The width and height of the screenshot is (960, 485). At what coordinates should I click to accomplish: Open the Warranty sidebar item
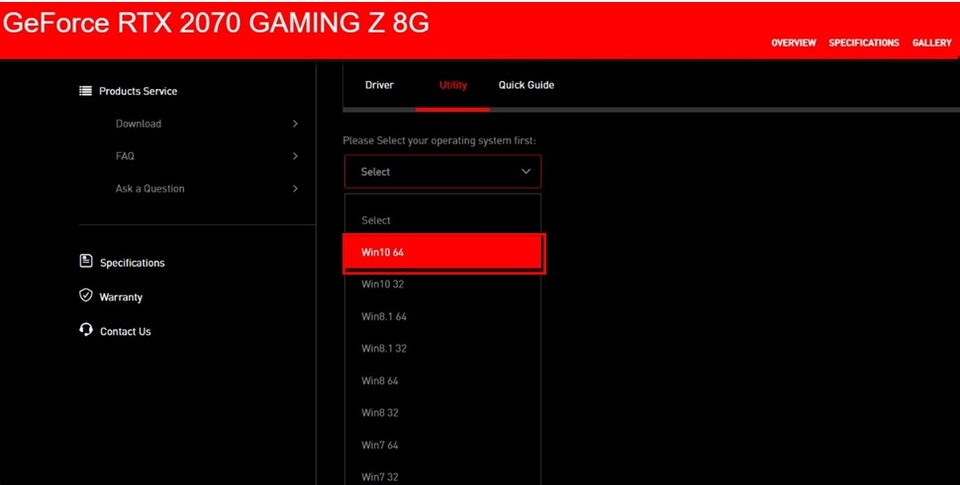point(121,297)
